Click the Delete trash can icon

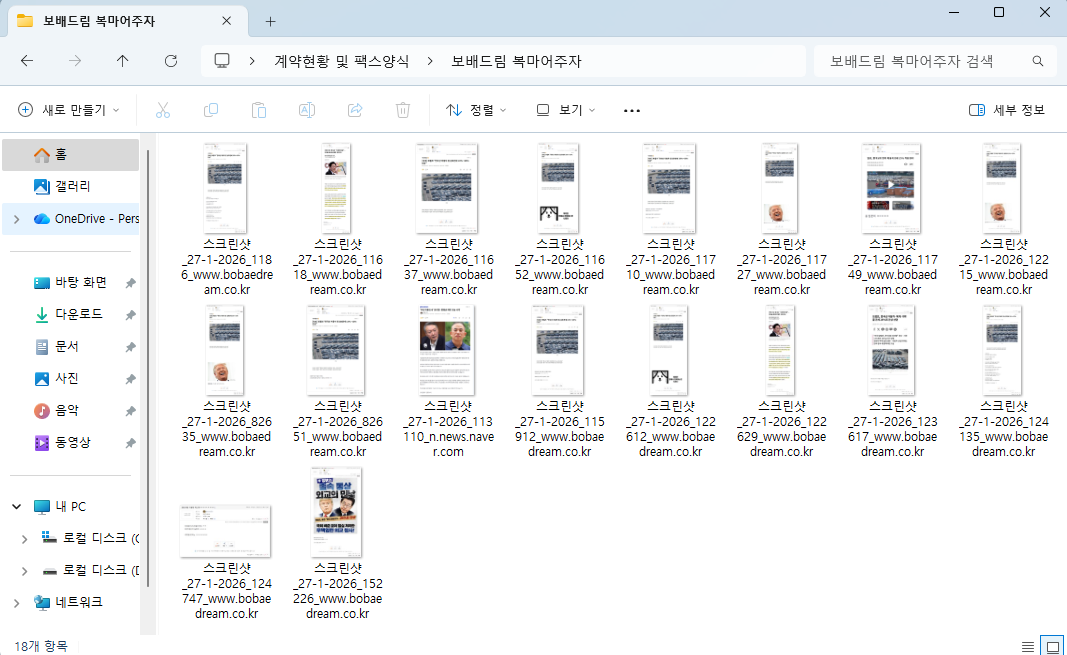pyautogui.click(x=403, y=110)
